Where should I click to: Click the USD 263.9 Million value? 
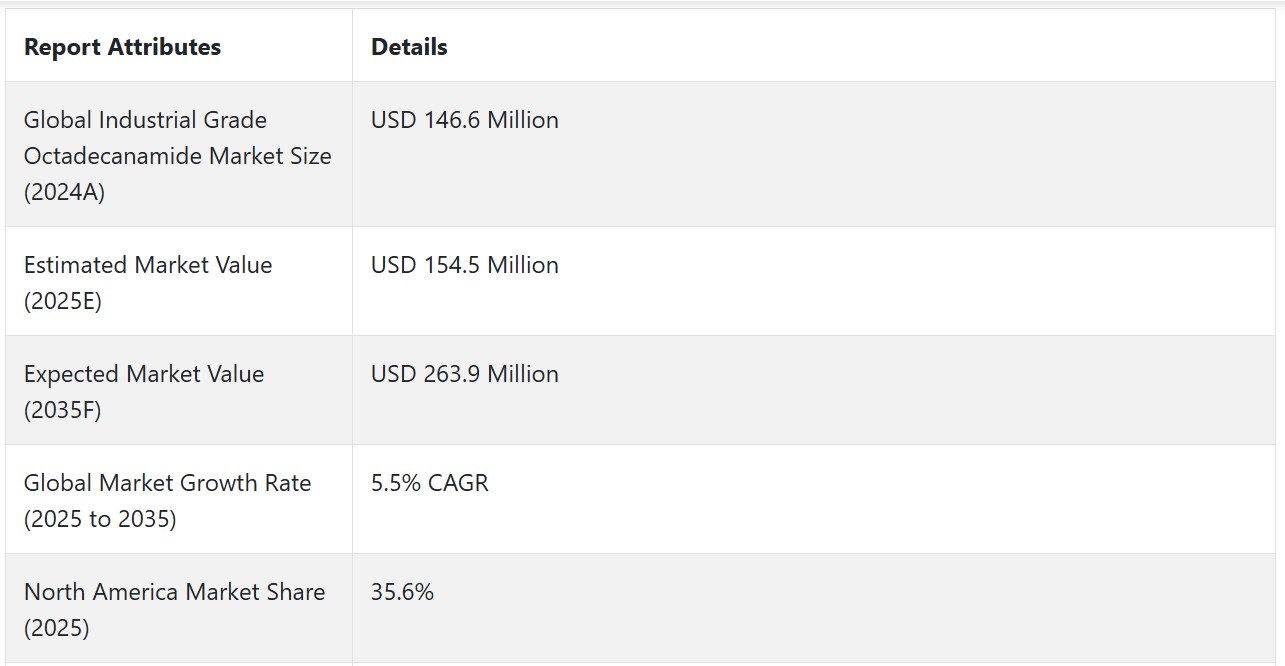point(465,374)
